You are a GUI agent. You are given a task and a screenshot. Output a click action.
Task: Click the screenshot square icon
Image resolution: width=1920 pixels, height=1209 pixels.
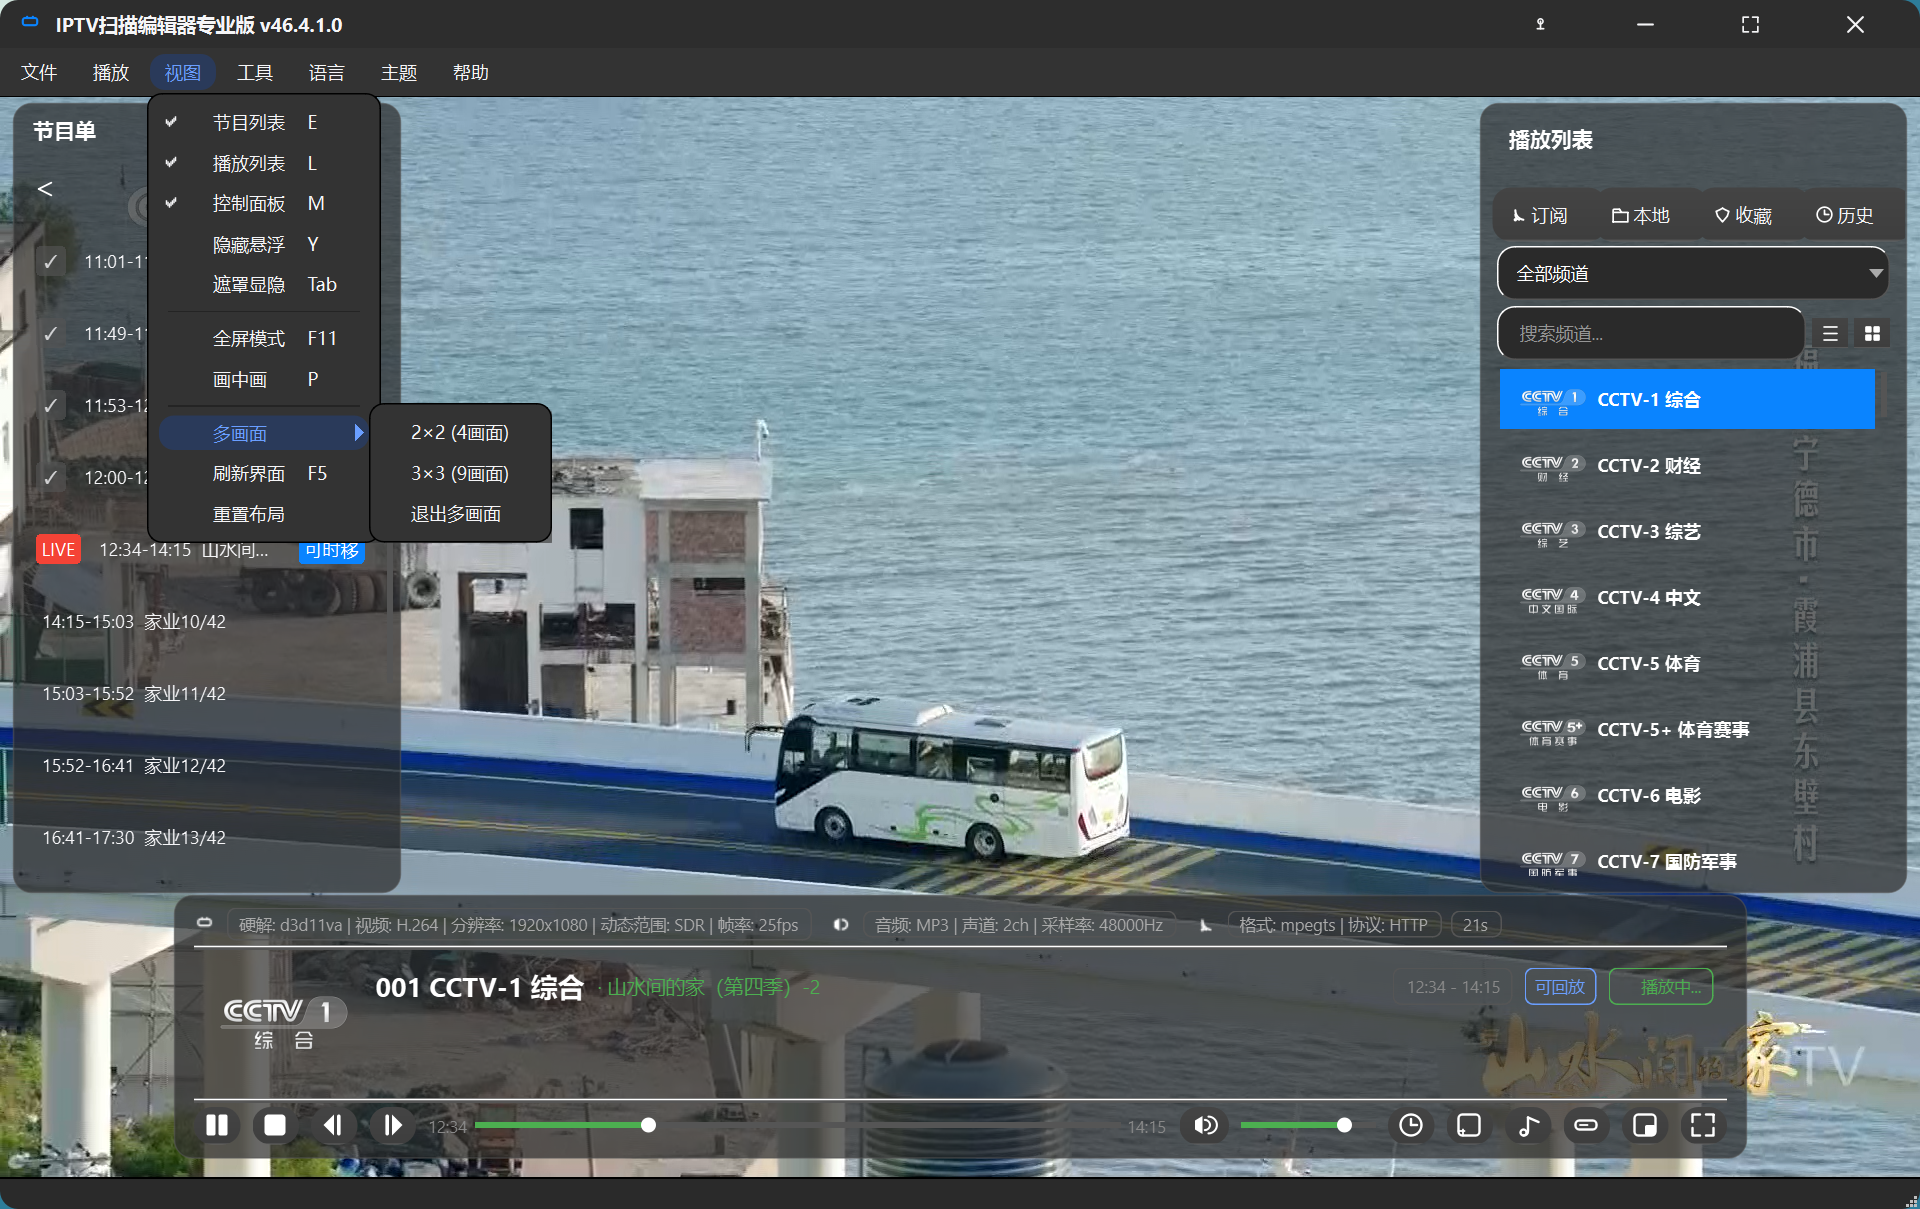tap(1469, 1126)
